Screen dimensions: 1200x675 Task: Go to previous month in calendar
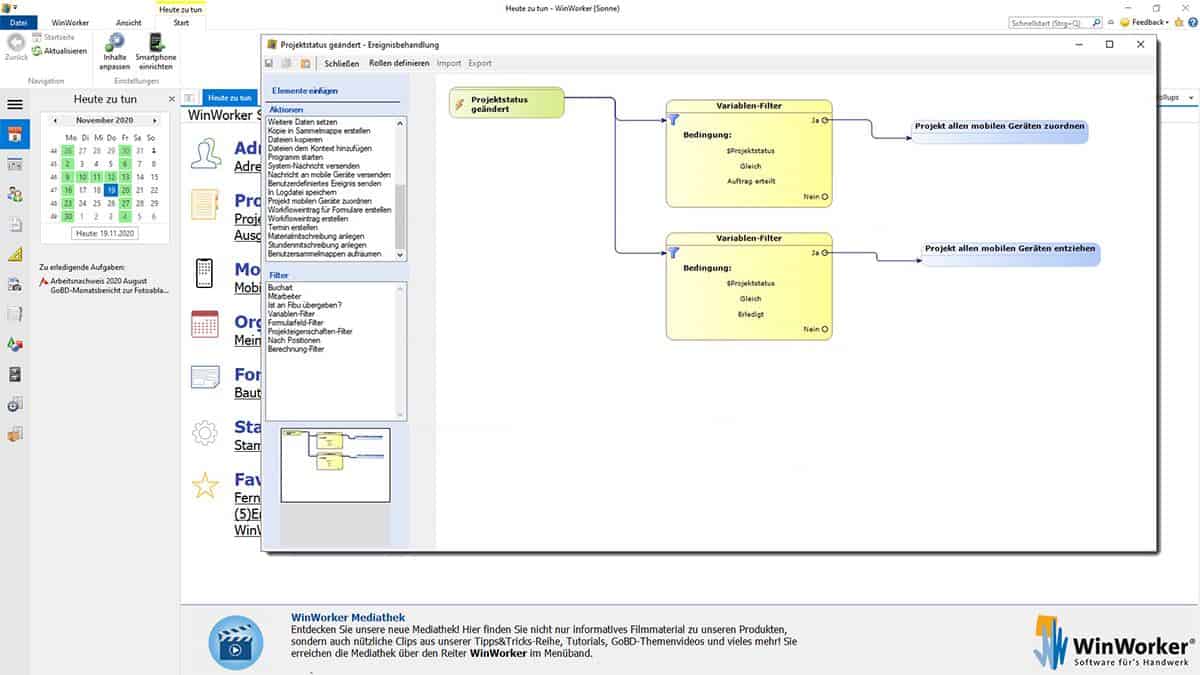point(55,120)
